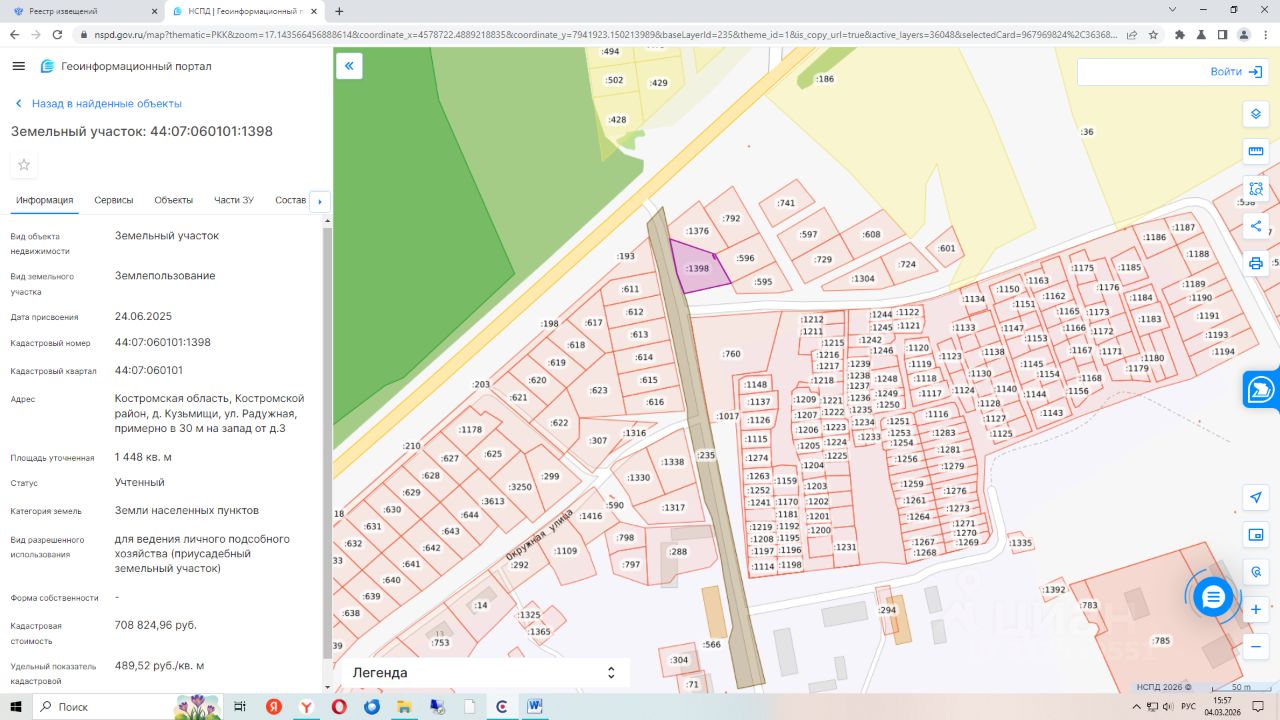The height and width of the screenshot is (720, 1280).
Task: Add the land plot to favorites with star
Action: tap(24, 165)
